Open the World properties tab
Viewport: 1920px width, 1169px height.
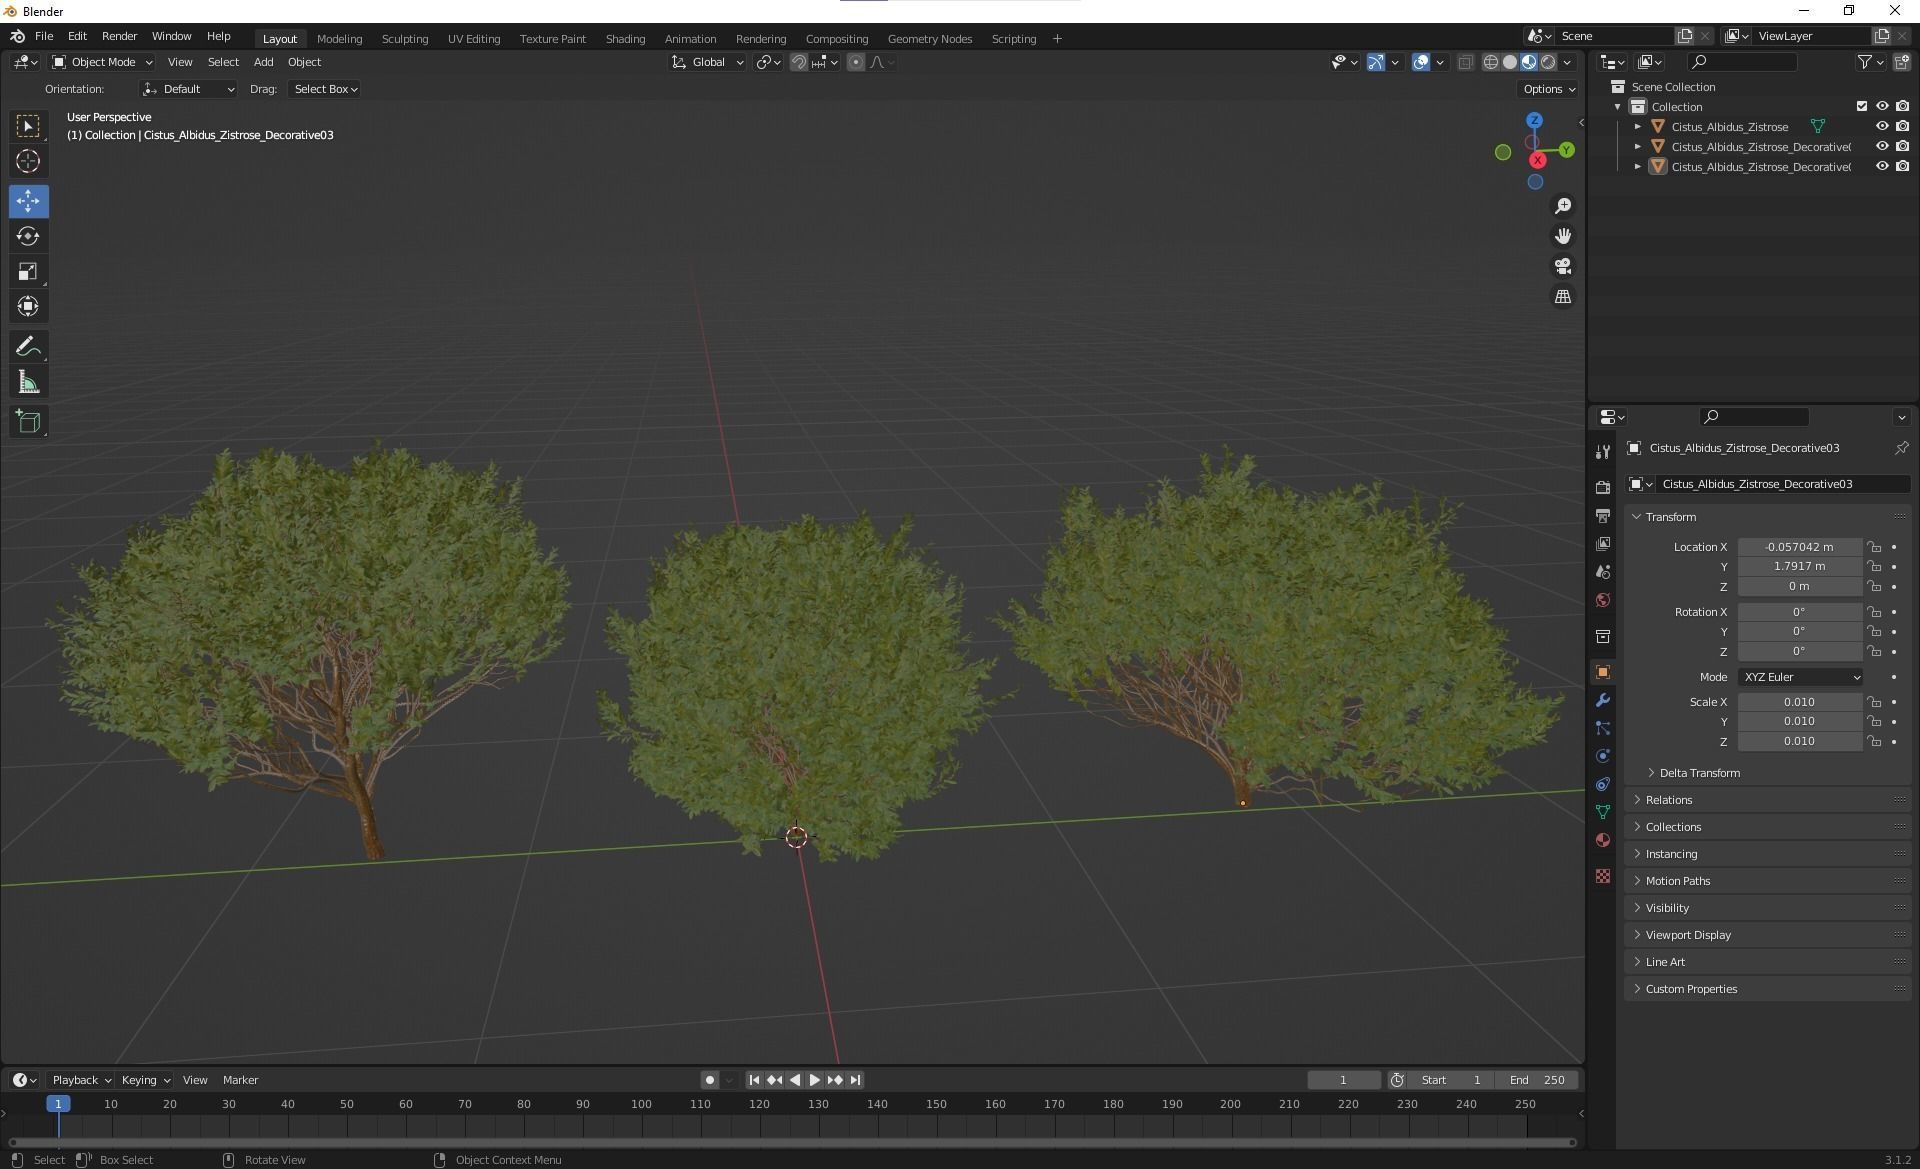(x=1603, y=600)
